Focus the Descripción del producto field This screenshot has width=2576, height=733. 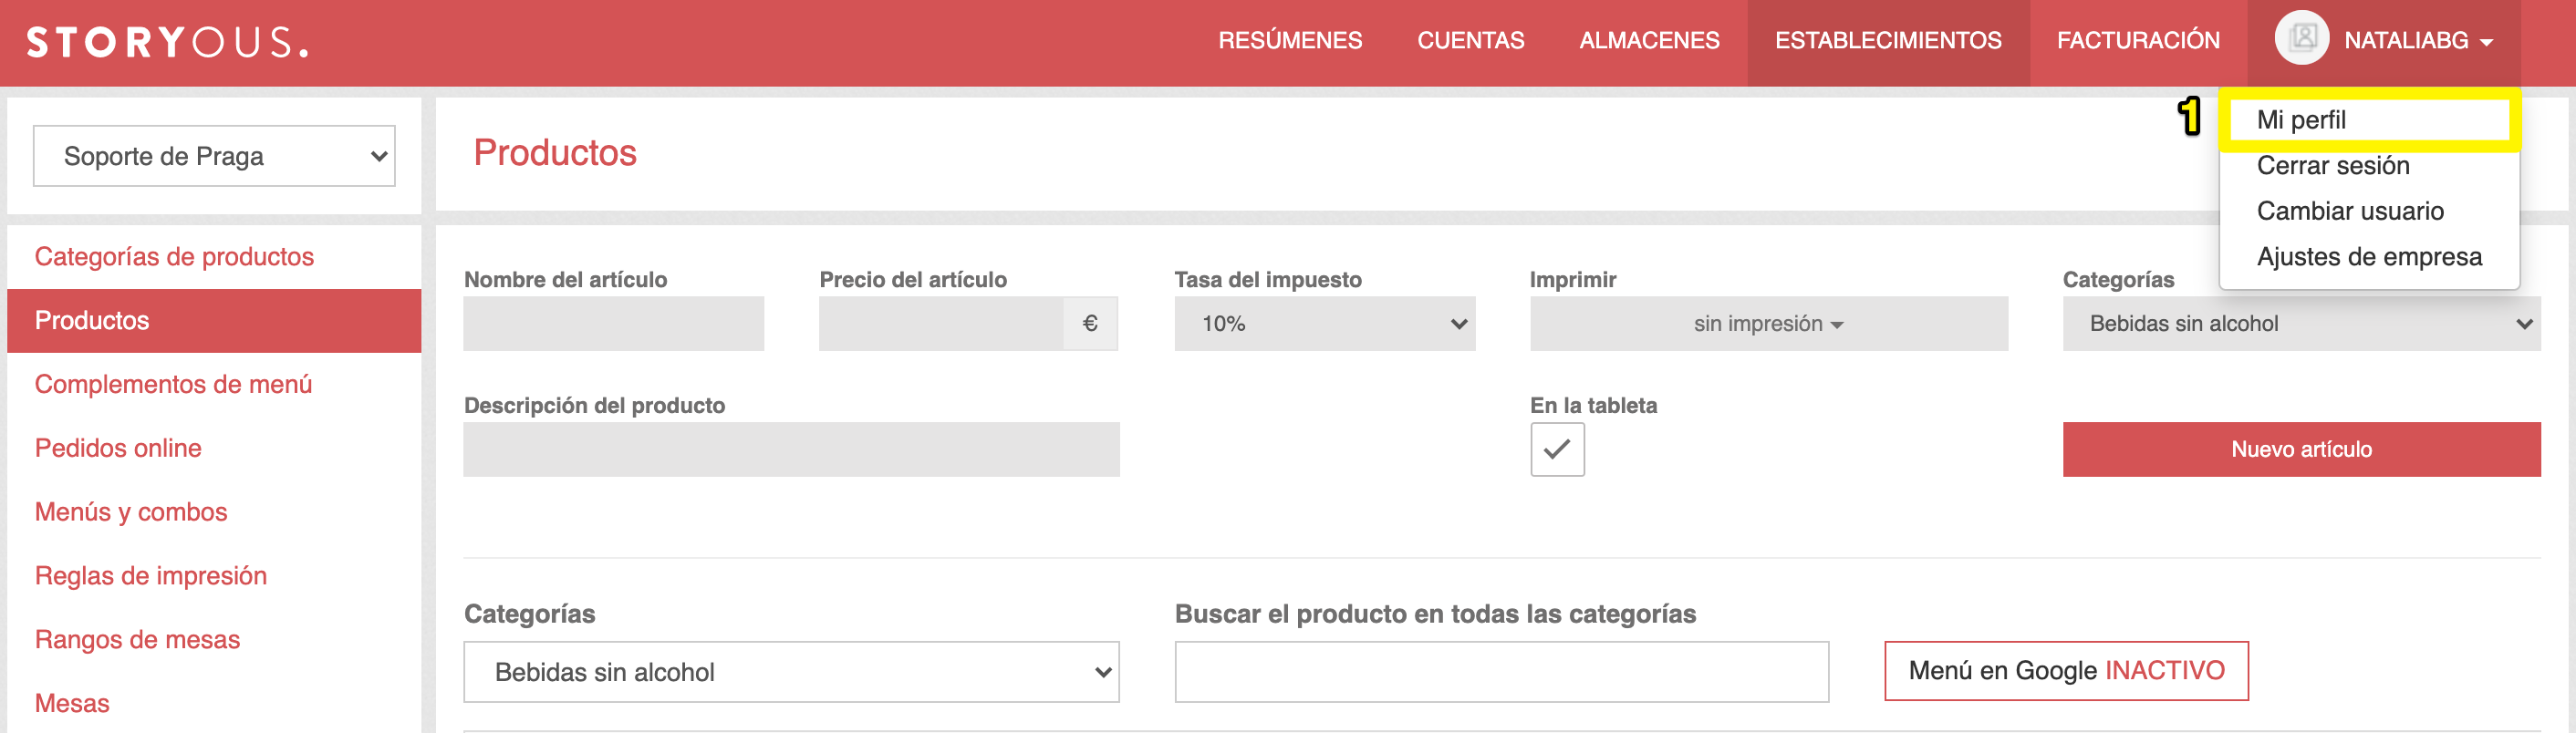tap(791, 449)
